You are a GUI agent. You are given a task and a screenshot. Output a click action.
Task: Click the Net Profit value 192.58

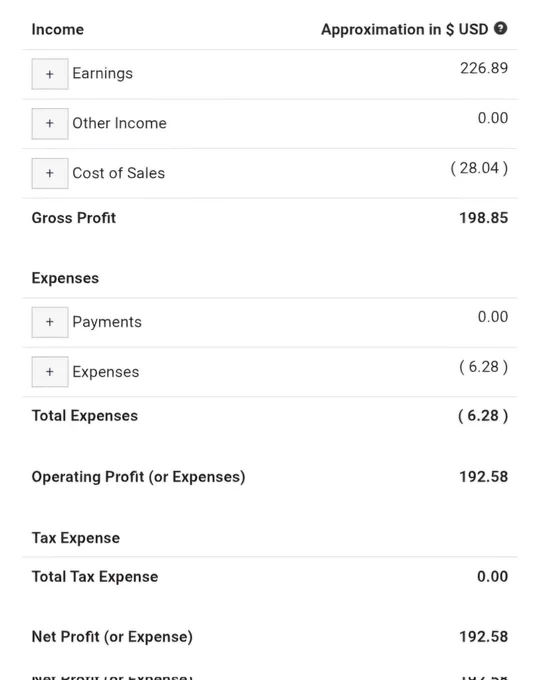pyautogui.click(x=483, y=637)
